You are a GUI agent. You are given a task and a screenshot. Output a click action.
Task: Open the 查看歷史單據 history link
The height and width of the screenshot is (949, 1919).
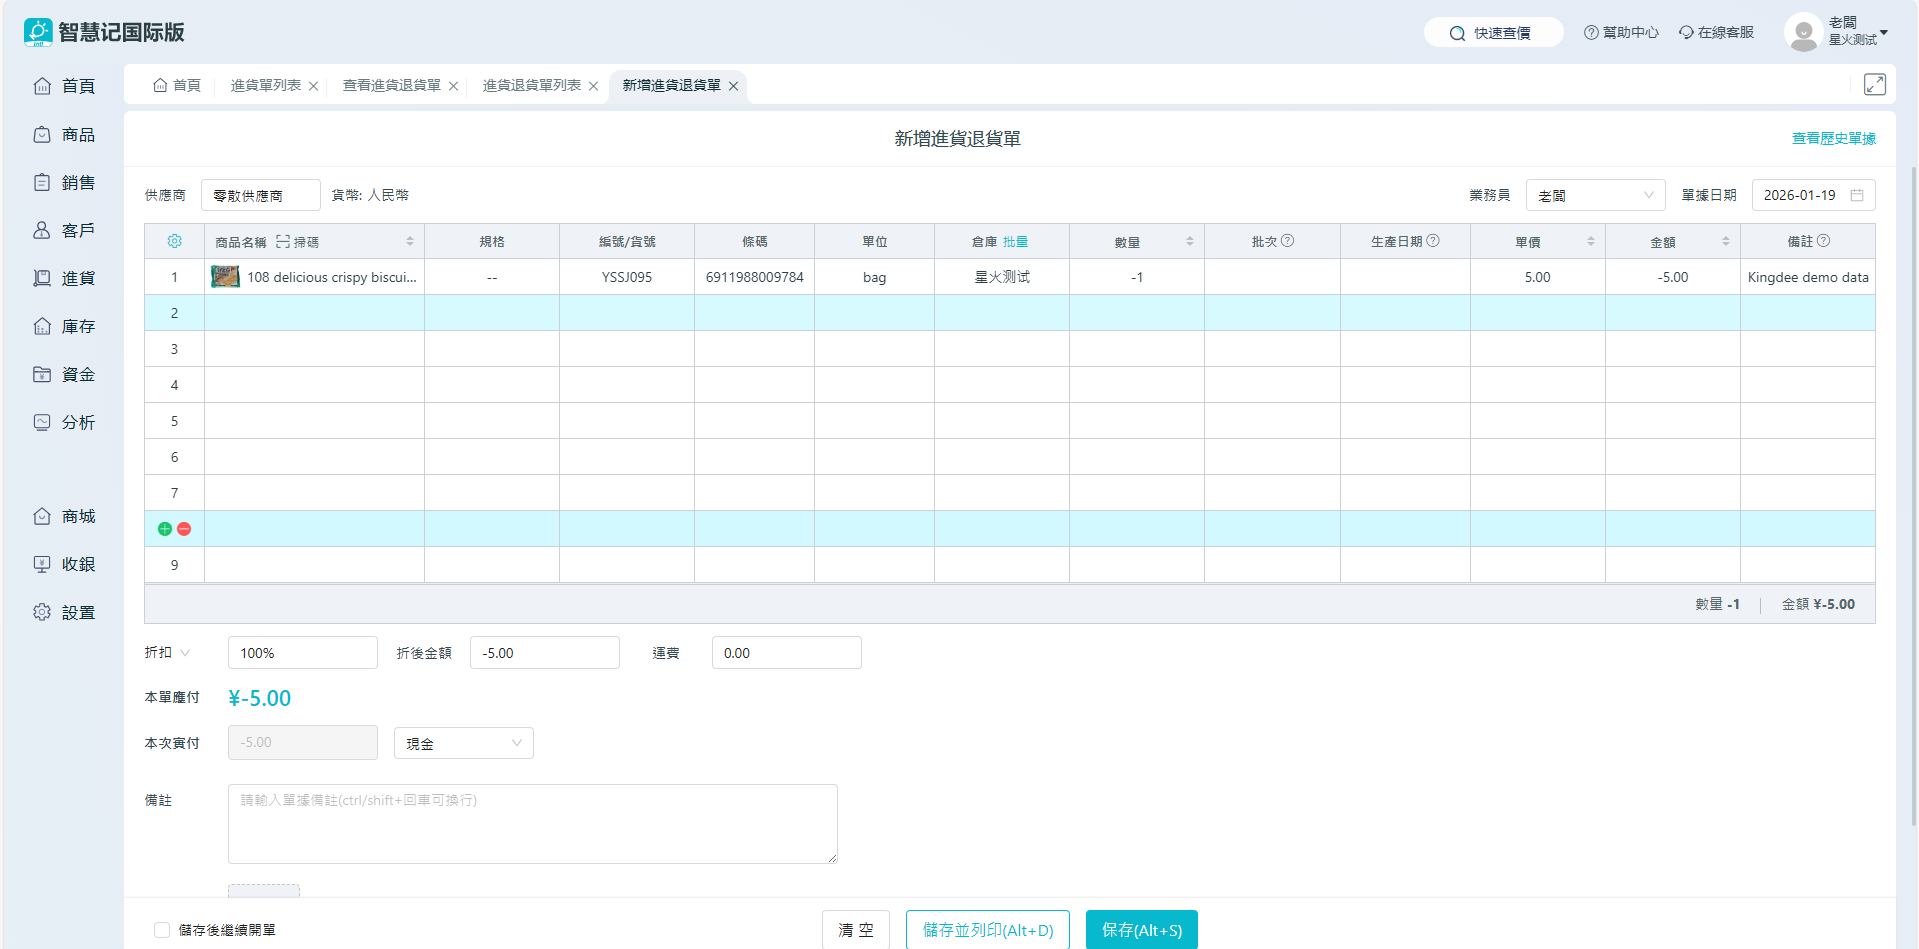(1833, 138)
